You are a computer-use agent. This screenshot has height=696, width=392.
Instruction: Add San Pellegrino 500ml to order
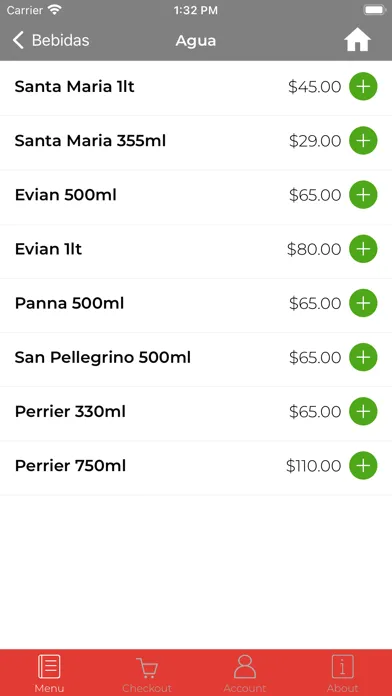click(x=363, y=357)
